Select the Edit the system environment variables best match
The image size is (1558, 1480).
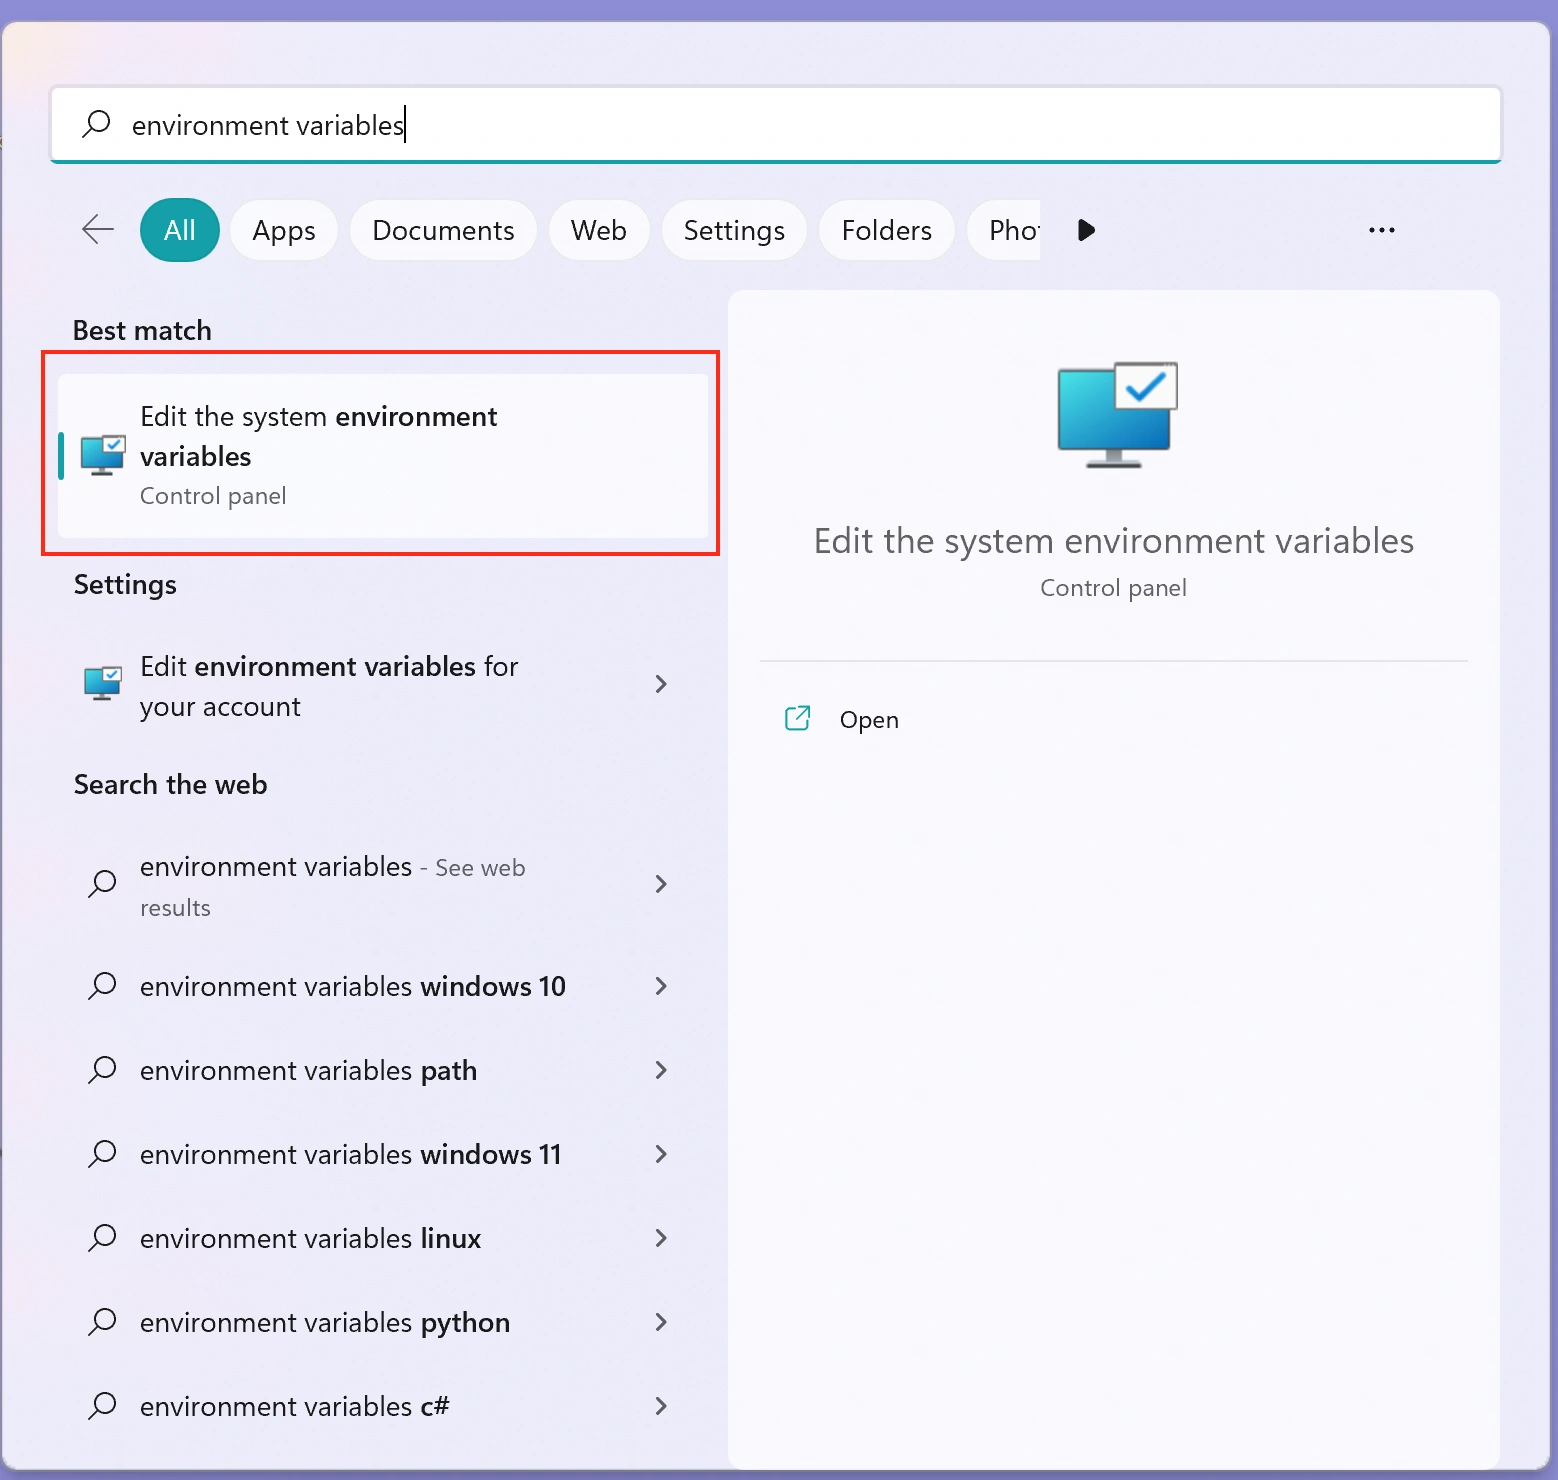click(380, 455)
